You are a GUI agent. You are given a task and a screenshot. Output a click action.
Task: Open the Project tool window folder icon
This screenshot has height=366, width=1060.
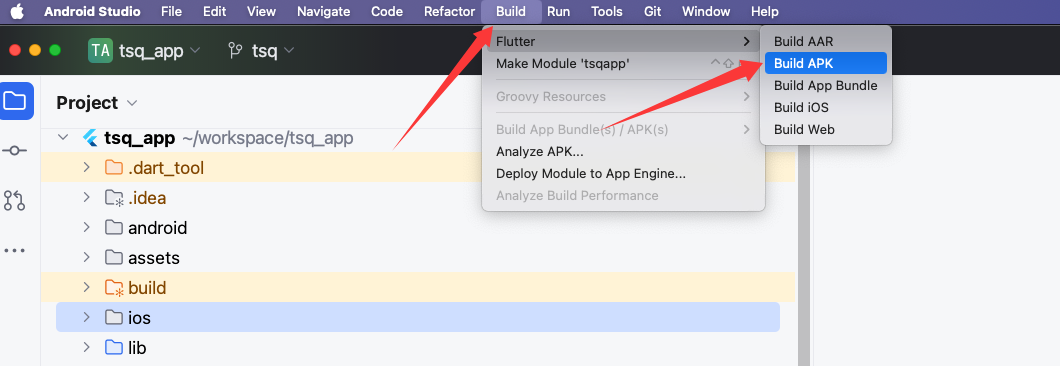15,101
